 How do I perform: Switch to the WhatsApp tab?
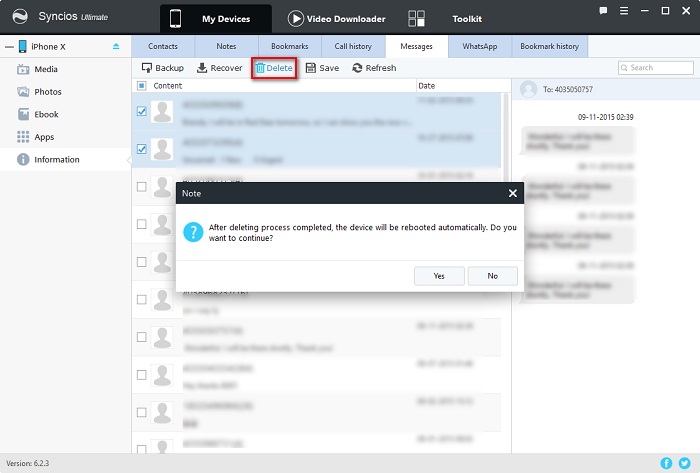(480, 46)
